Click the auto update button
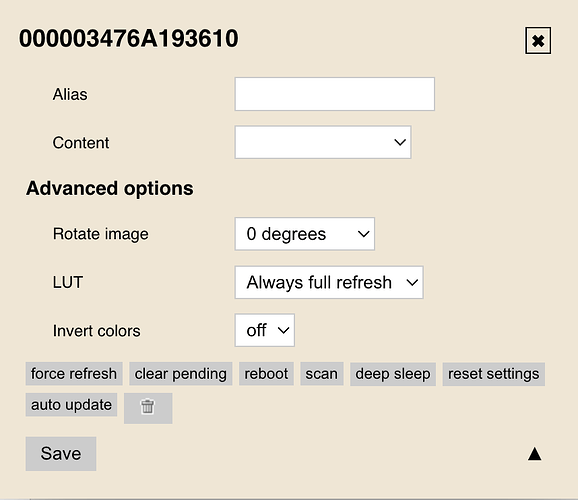The height and width of the screenshot is (500, 578). click(72, 405)
